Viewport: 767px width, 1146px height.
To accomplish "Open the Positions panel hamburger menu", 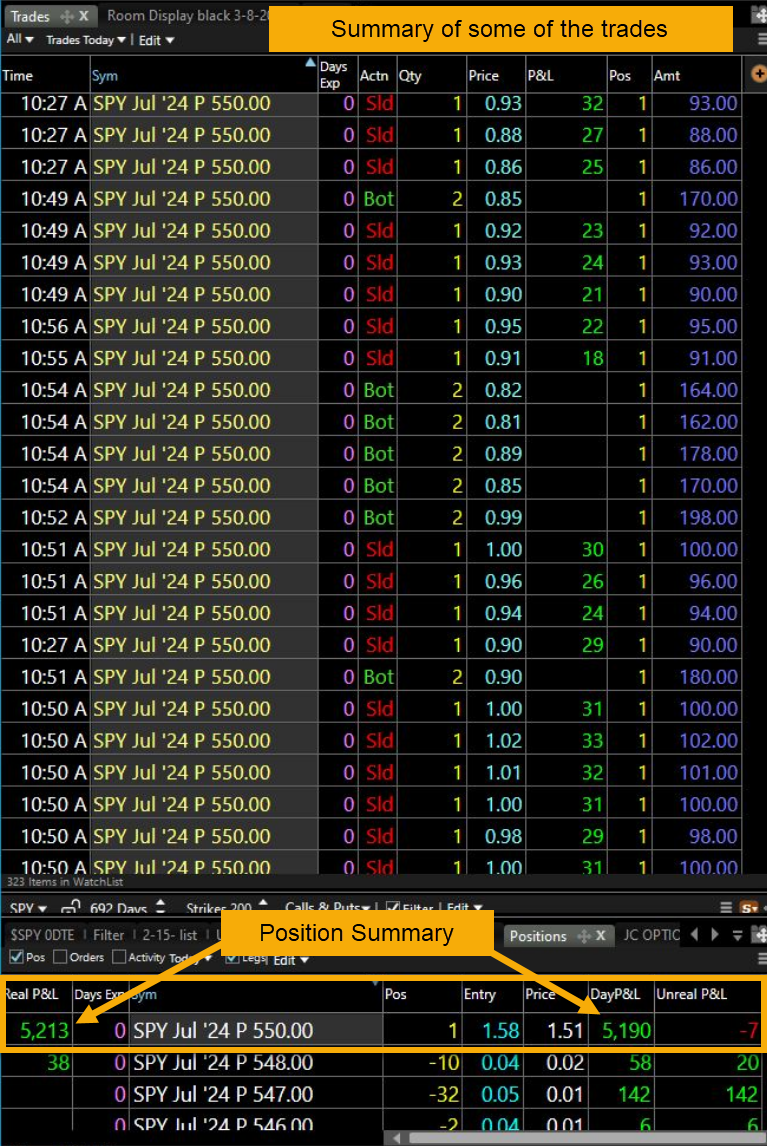I will coord(761,958).
